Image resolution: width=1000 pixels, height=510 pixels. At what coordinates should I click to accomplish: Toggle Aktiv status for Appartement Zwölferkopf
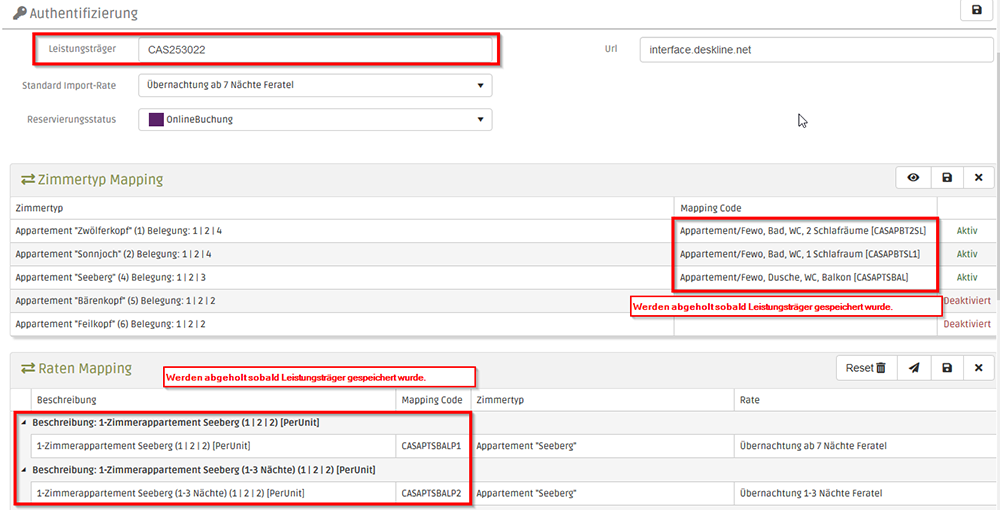click(x=966, y=231)
